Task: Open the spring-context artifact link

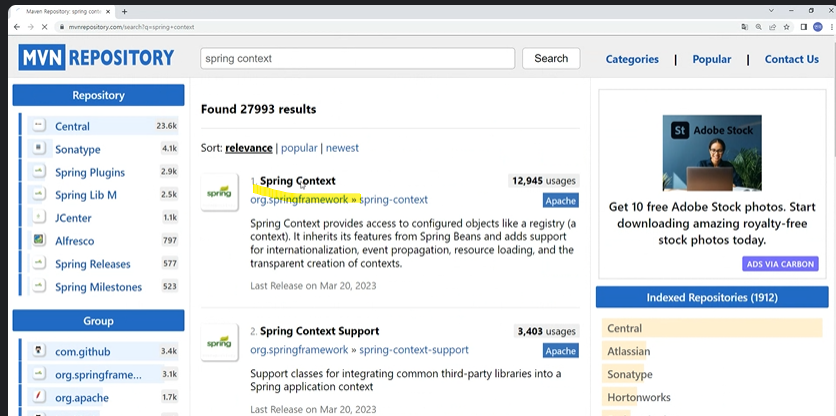Action: [393, 199]
